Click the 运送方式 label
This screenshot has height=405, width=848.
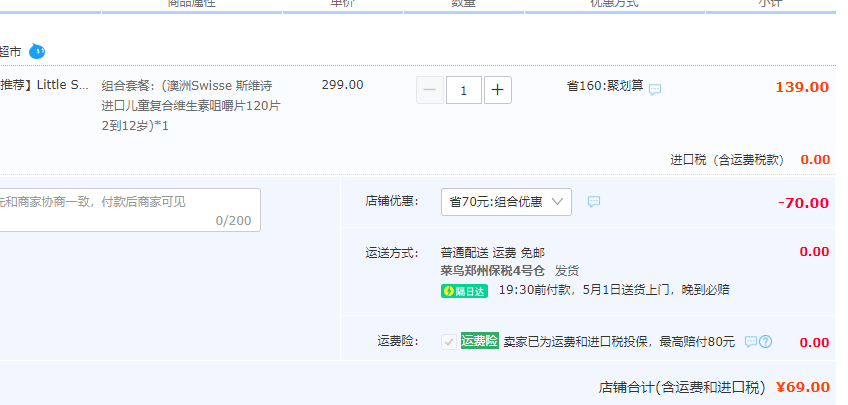point(392,253)
